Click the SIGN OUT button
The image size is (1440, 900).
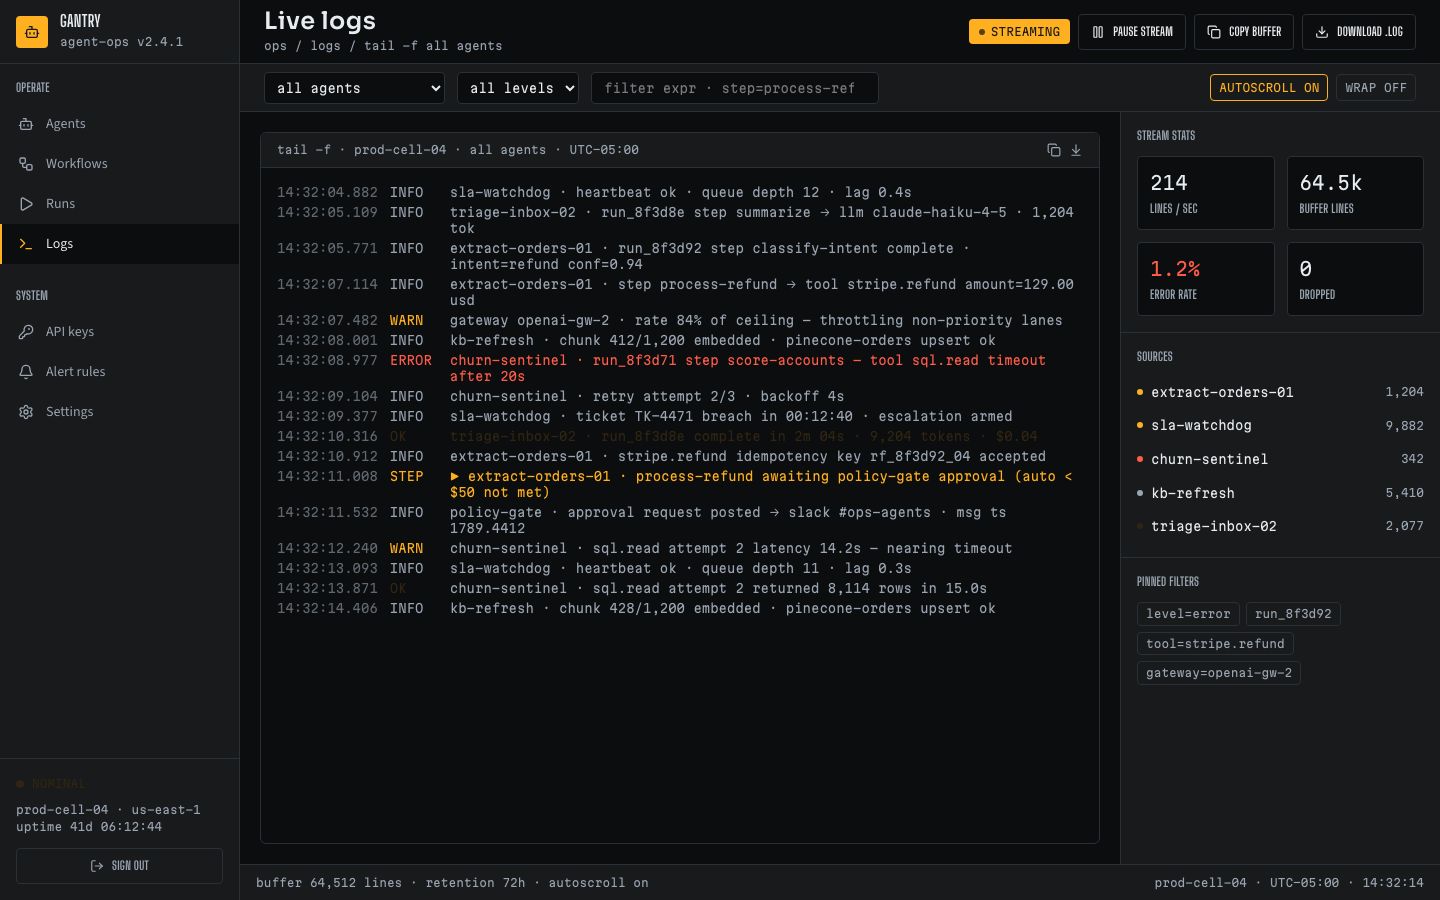[119, 866]
